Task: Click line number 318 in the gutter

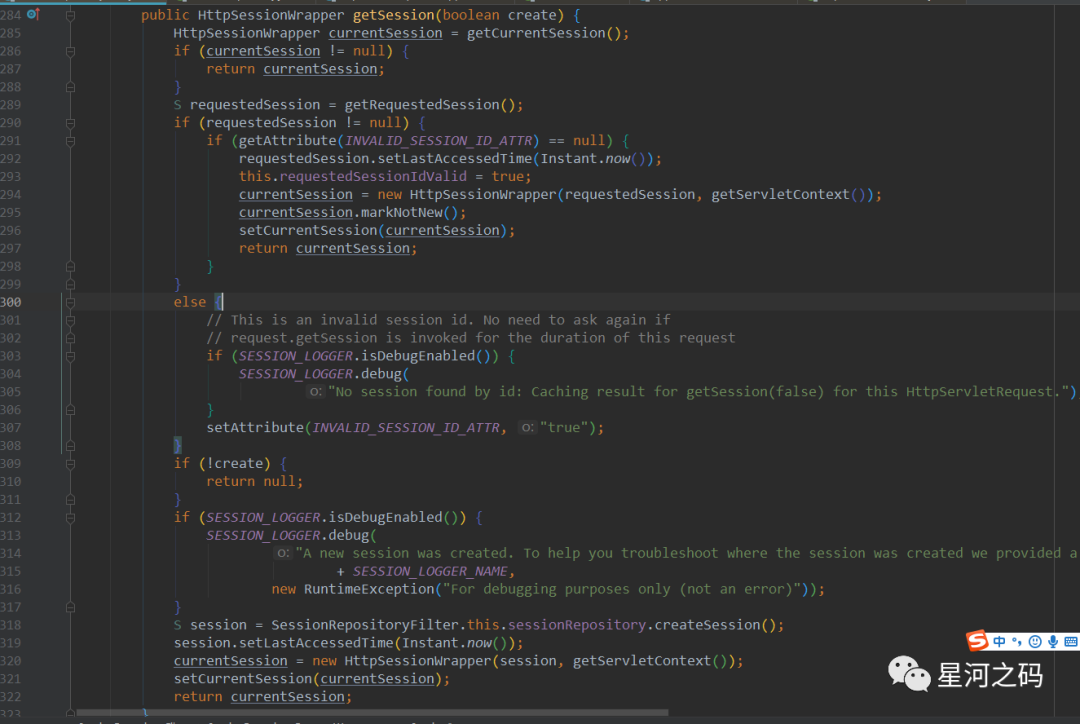Action: coord(10,625)
